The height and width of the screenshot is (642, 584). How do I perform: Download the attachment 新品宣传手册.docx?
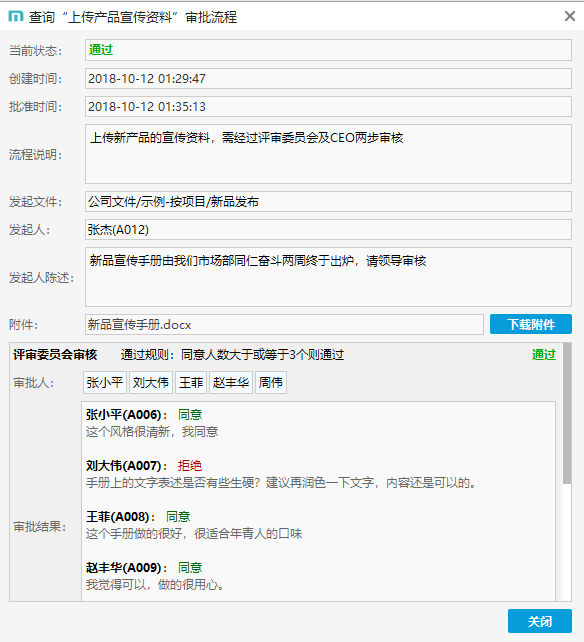tap(531, 324)
